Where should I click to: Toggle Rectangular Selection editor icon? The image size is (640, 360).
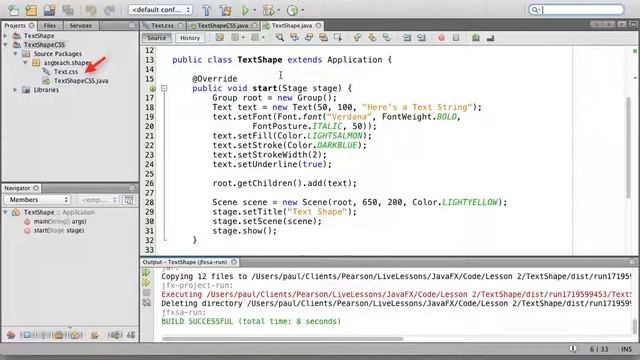pyautogui.click(x=338, y=38)
